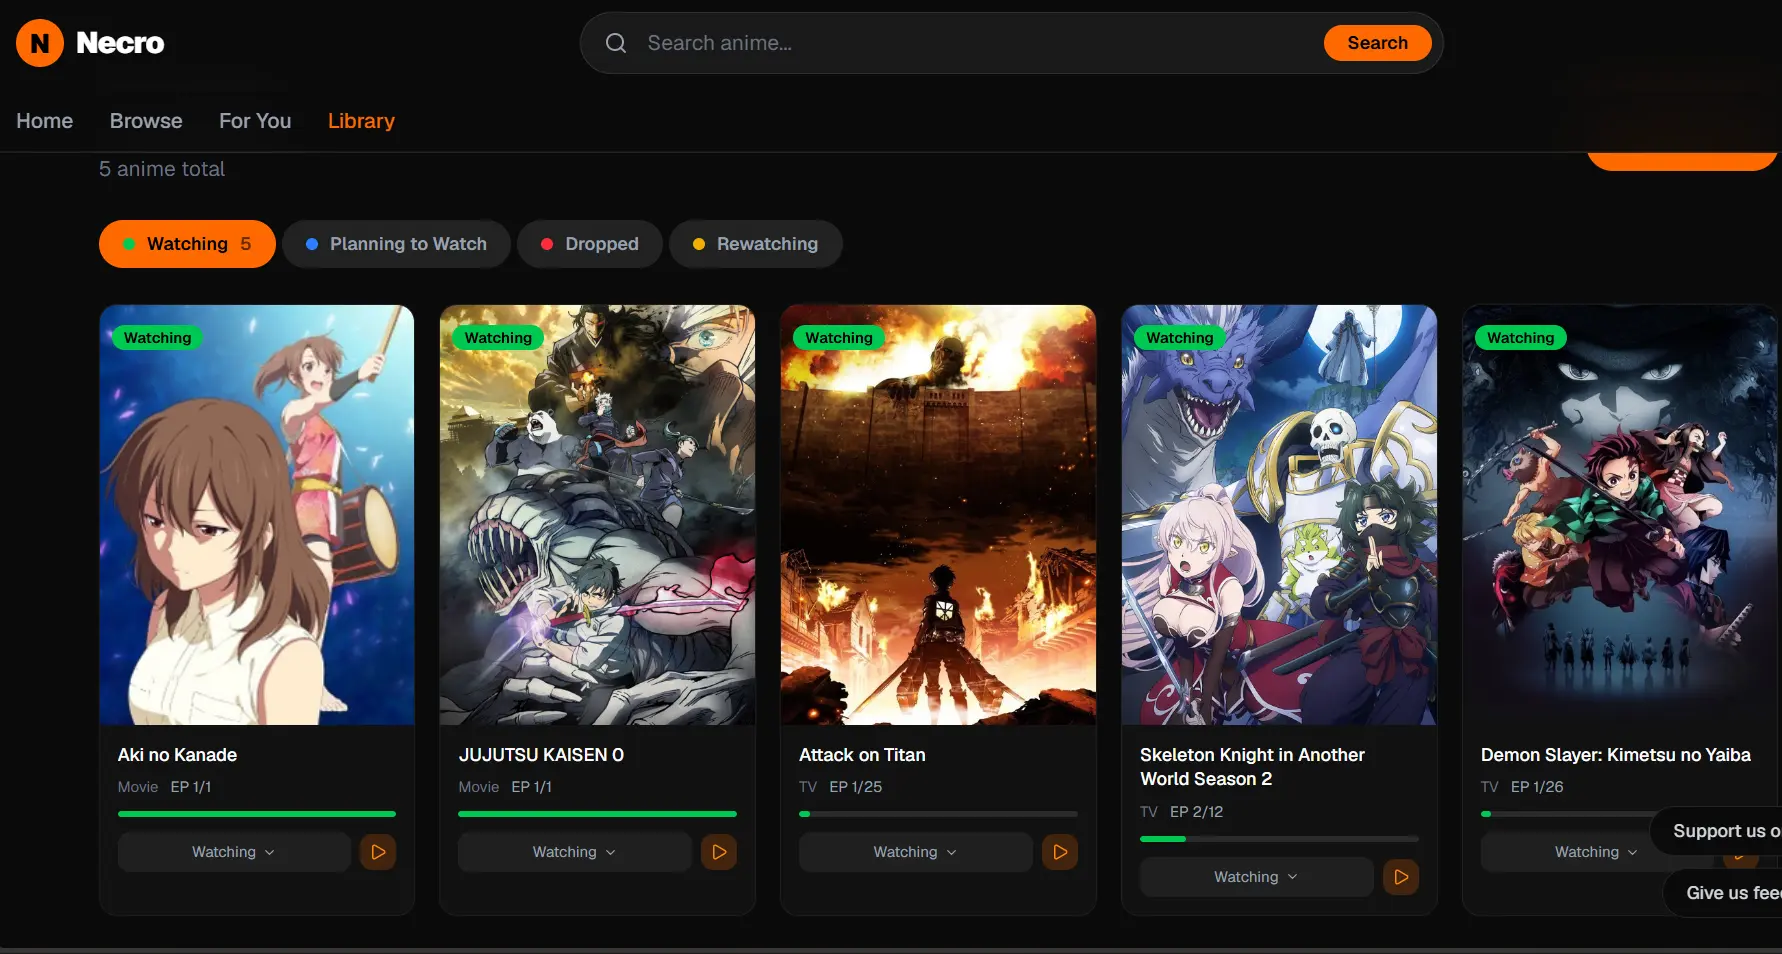
Task: Open the Demon Slayer poster thumbnail
Action: tap(1620, 515)
